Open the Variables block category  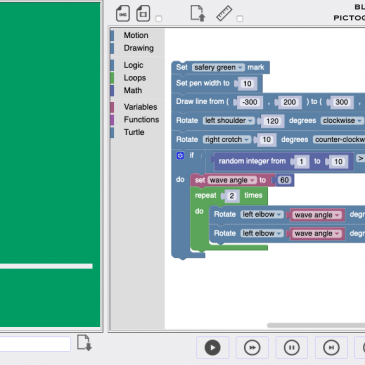click(x=140, y=107)
